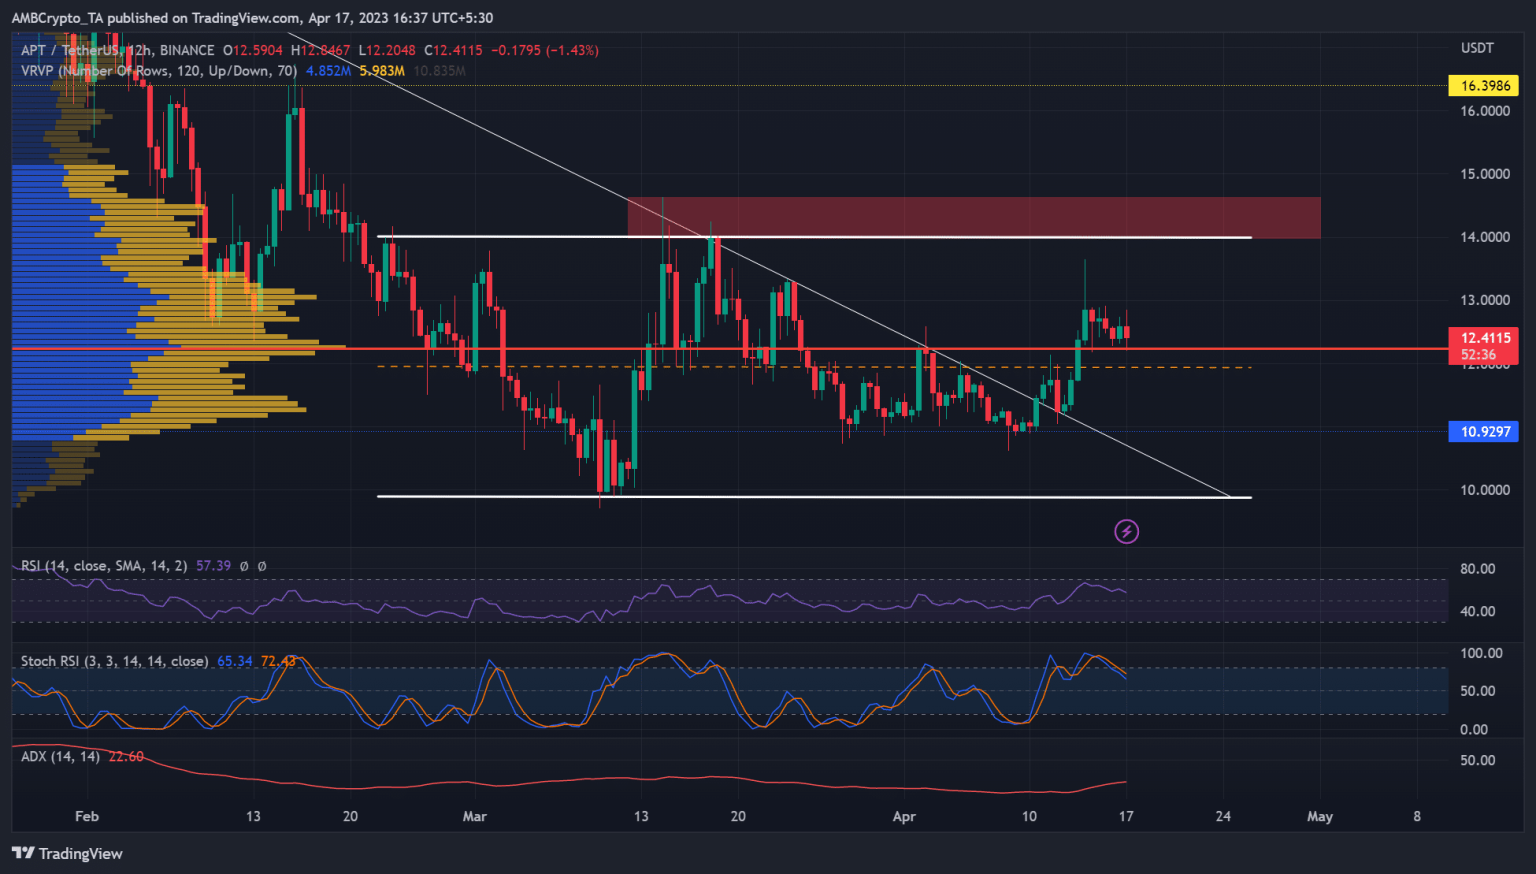Click the yellow 16.3986 price level label
The image size is (1536, 874).
click(x=1483, y=86)
